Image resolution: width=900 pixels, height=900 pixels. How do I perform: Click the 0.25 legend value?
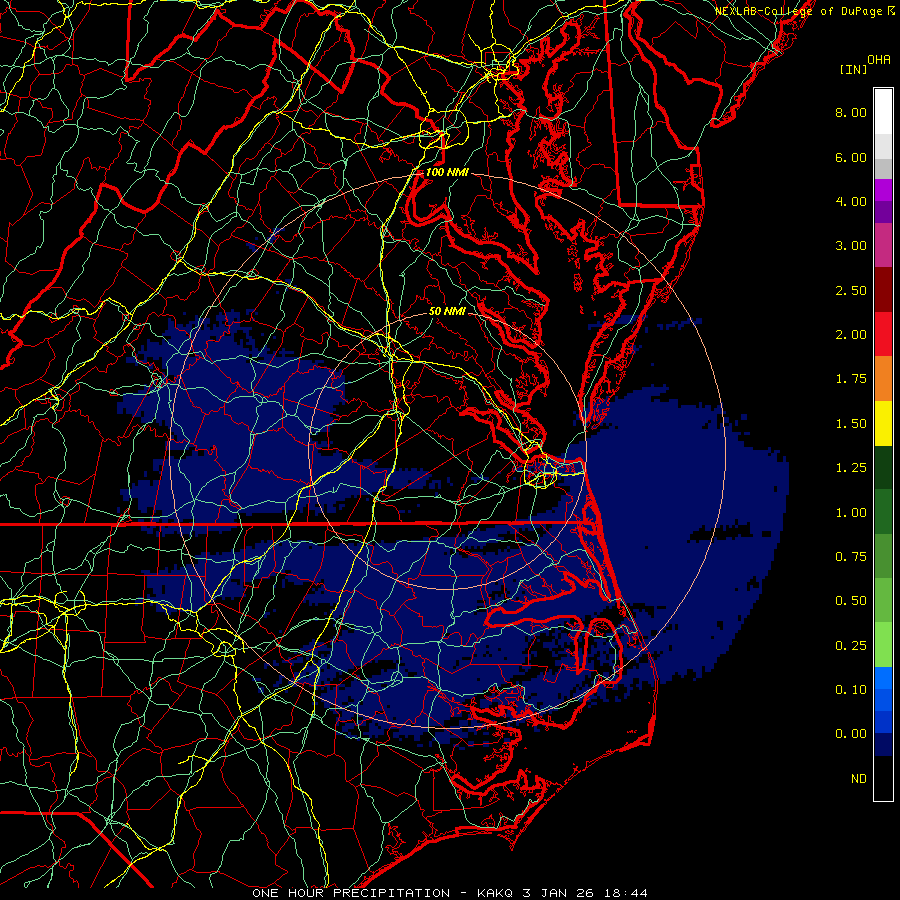click(851, 646)
